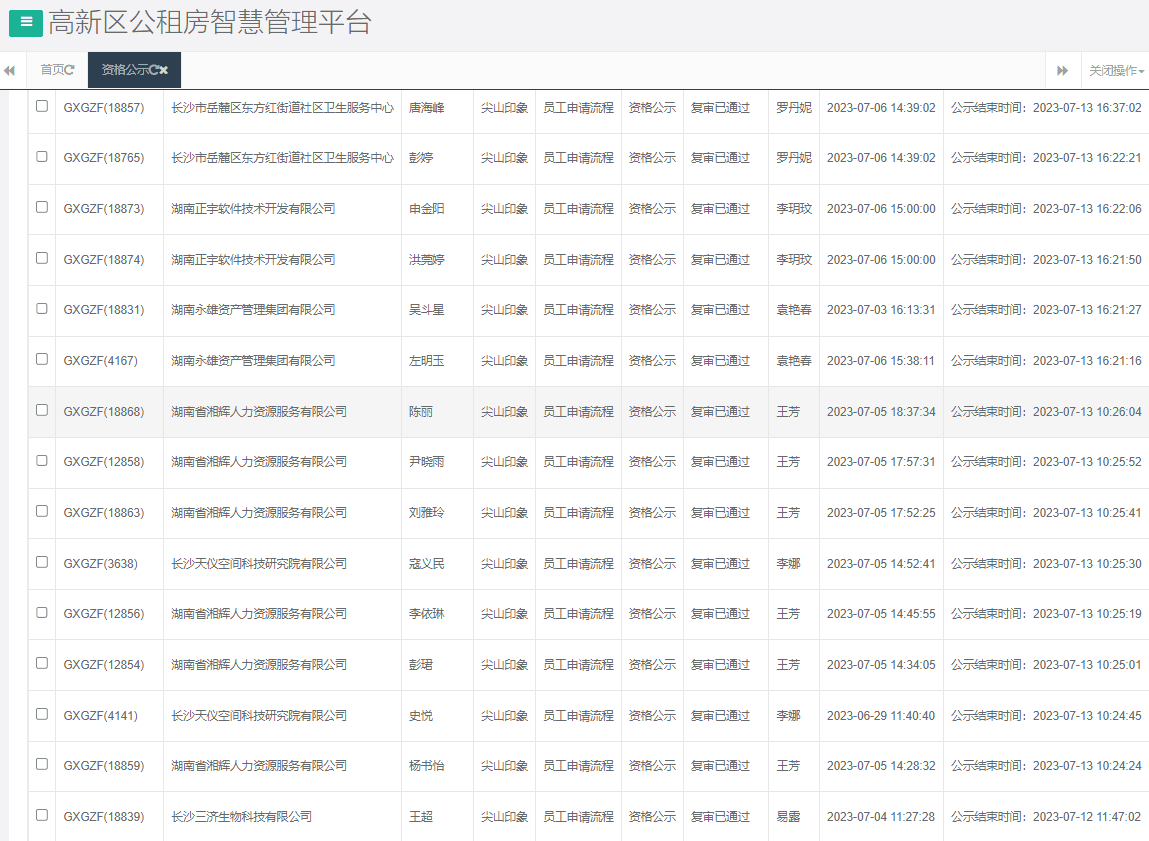Toggle the green hamburger sidebar menu
This screenshot has height=841, width=1149.
(26, 22)
